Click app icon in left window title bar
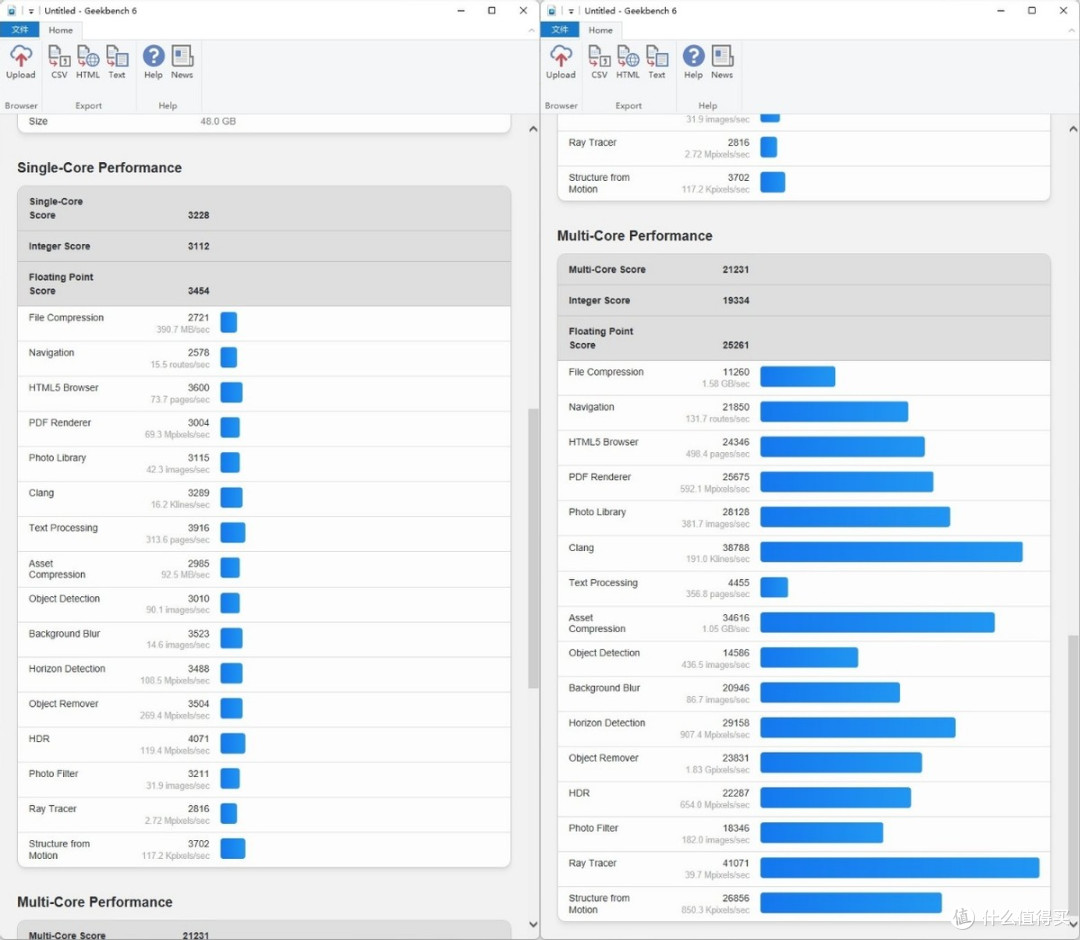The width and height of the screenshot is (1080, 940). pyautogui.click(x=11, y=10)
